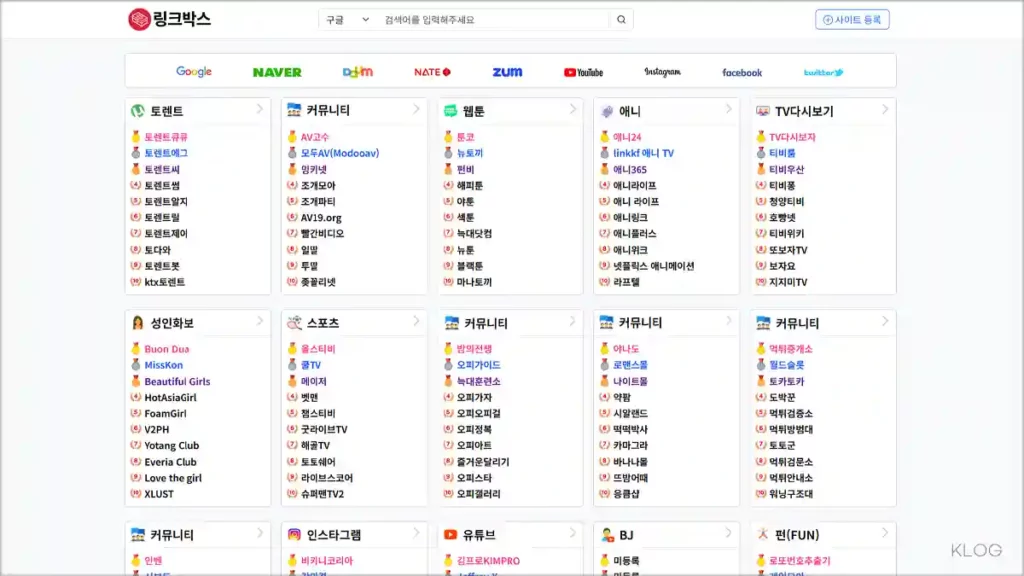Open the 즐거운달리기 link
This screenshot has width=1024, height=576.
pyautogui.click(x=483, y=462)
